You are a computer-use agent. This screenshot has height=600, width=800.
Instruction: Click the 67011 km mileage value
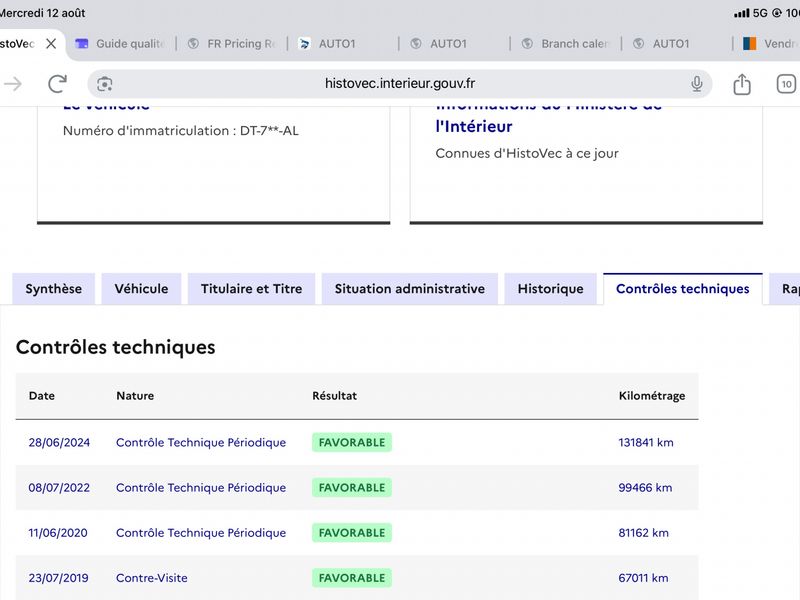point(643,578)
